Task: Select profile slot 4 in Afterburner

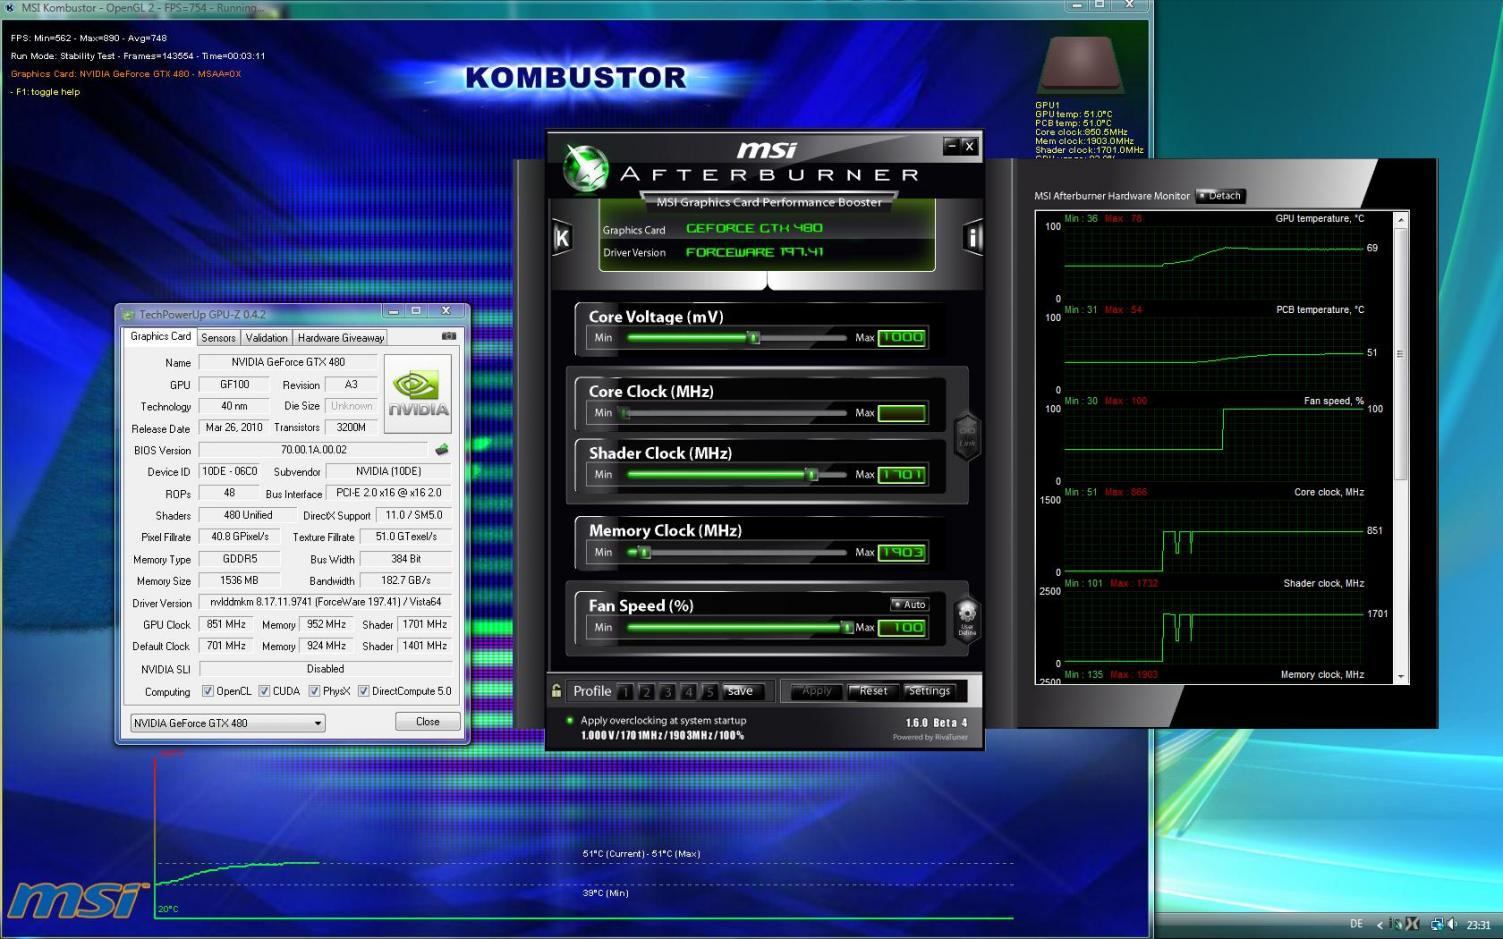Action: click(x=688, y=691)
